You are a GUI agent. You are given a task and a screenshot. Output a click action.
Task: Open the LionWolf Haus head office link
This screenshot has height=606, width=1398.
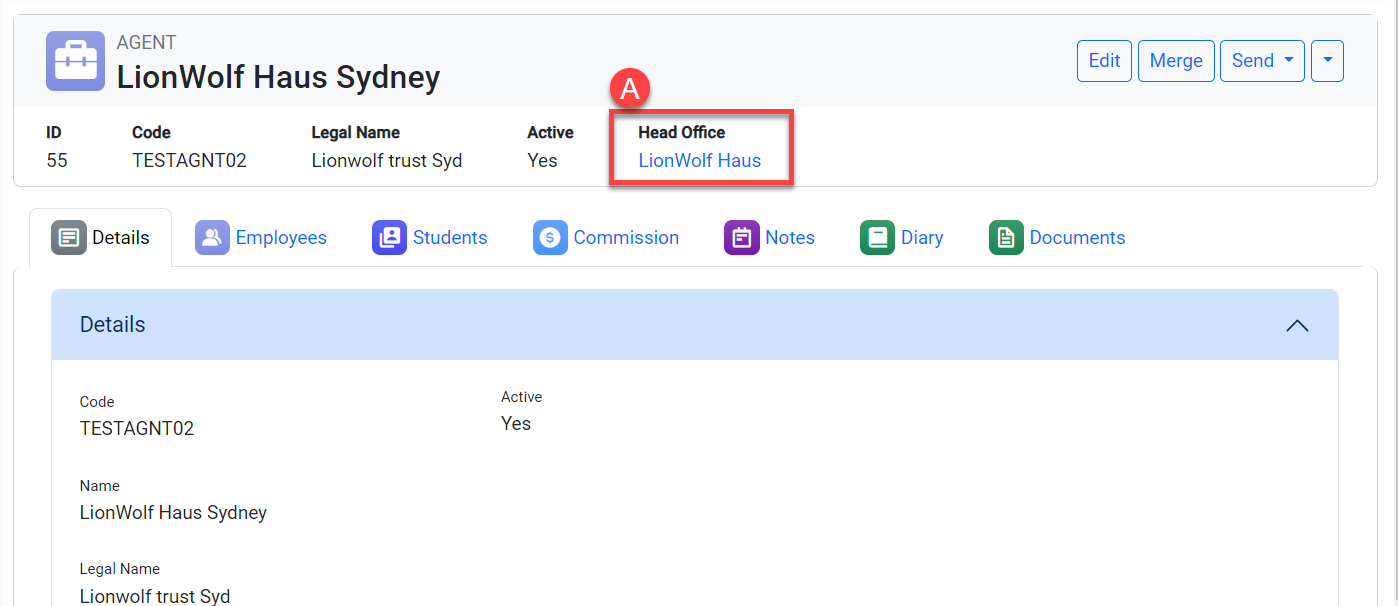699,161
